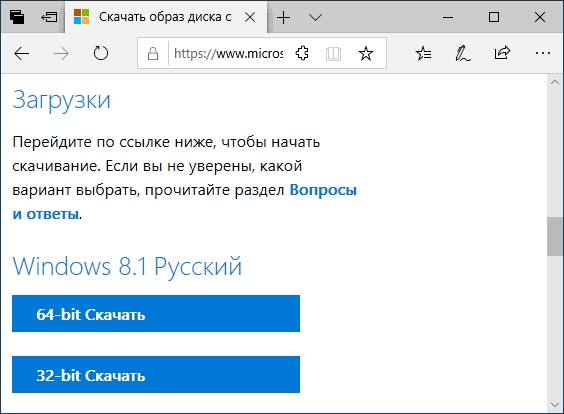Add this page to favorites star
Image resolution: width=564 pixels, height=414 pixels.
tap(366, 54)
